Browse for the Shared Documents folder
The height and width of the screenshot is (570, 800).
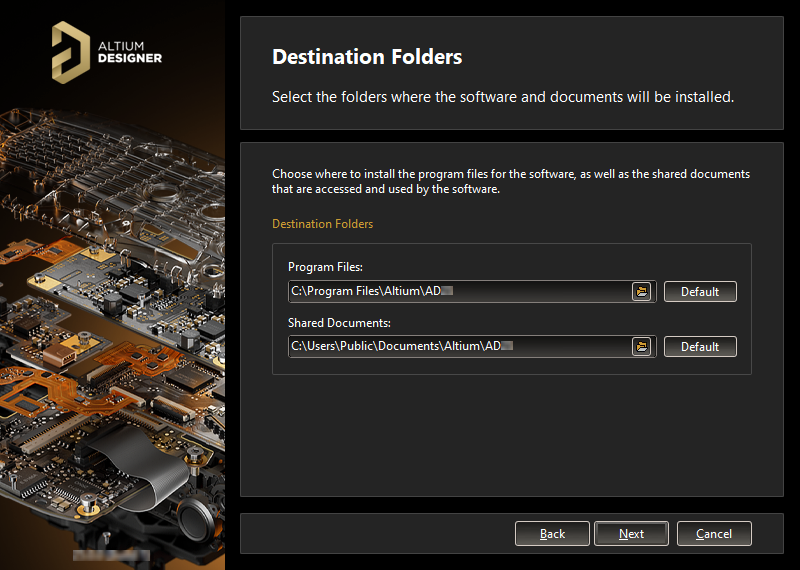(641, 346)
